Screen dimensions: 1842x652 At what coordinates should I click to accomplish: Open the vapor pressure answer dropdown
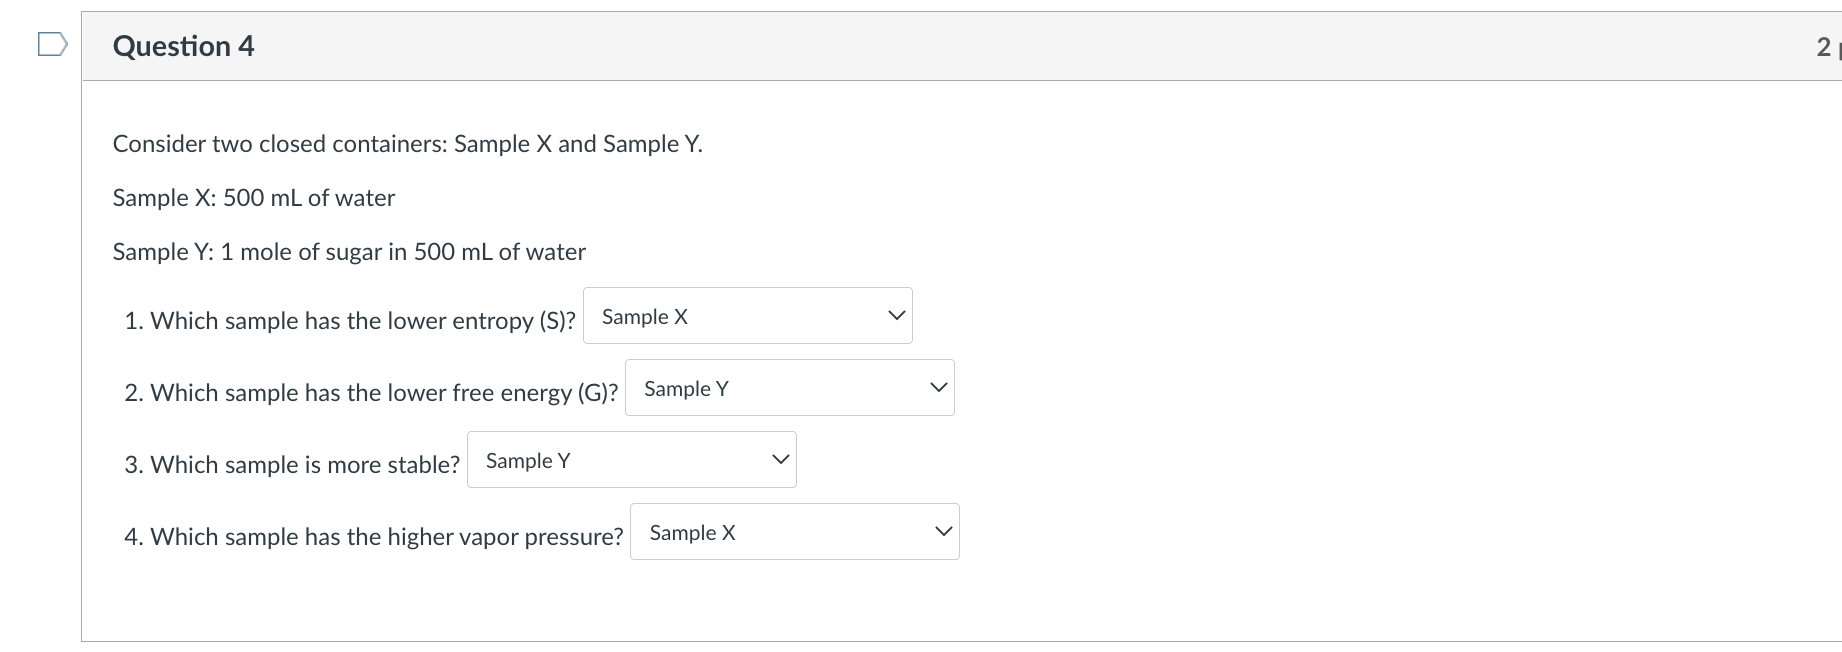[793, 531]
